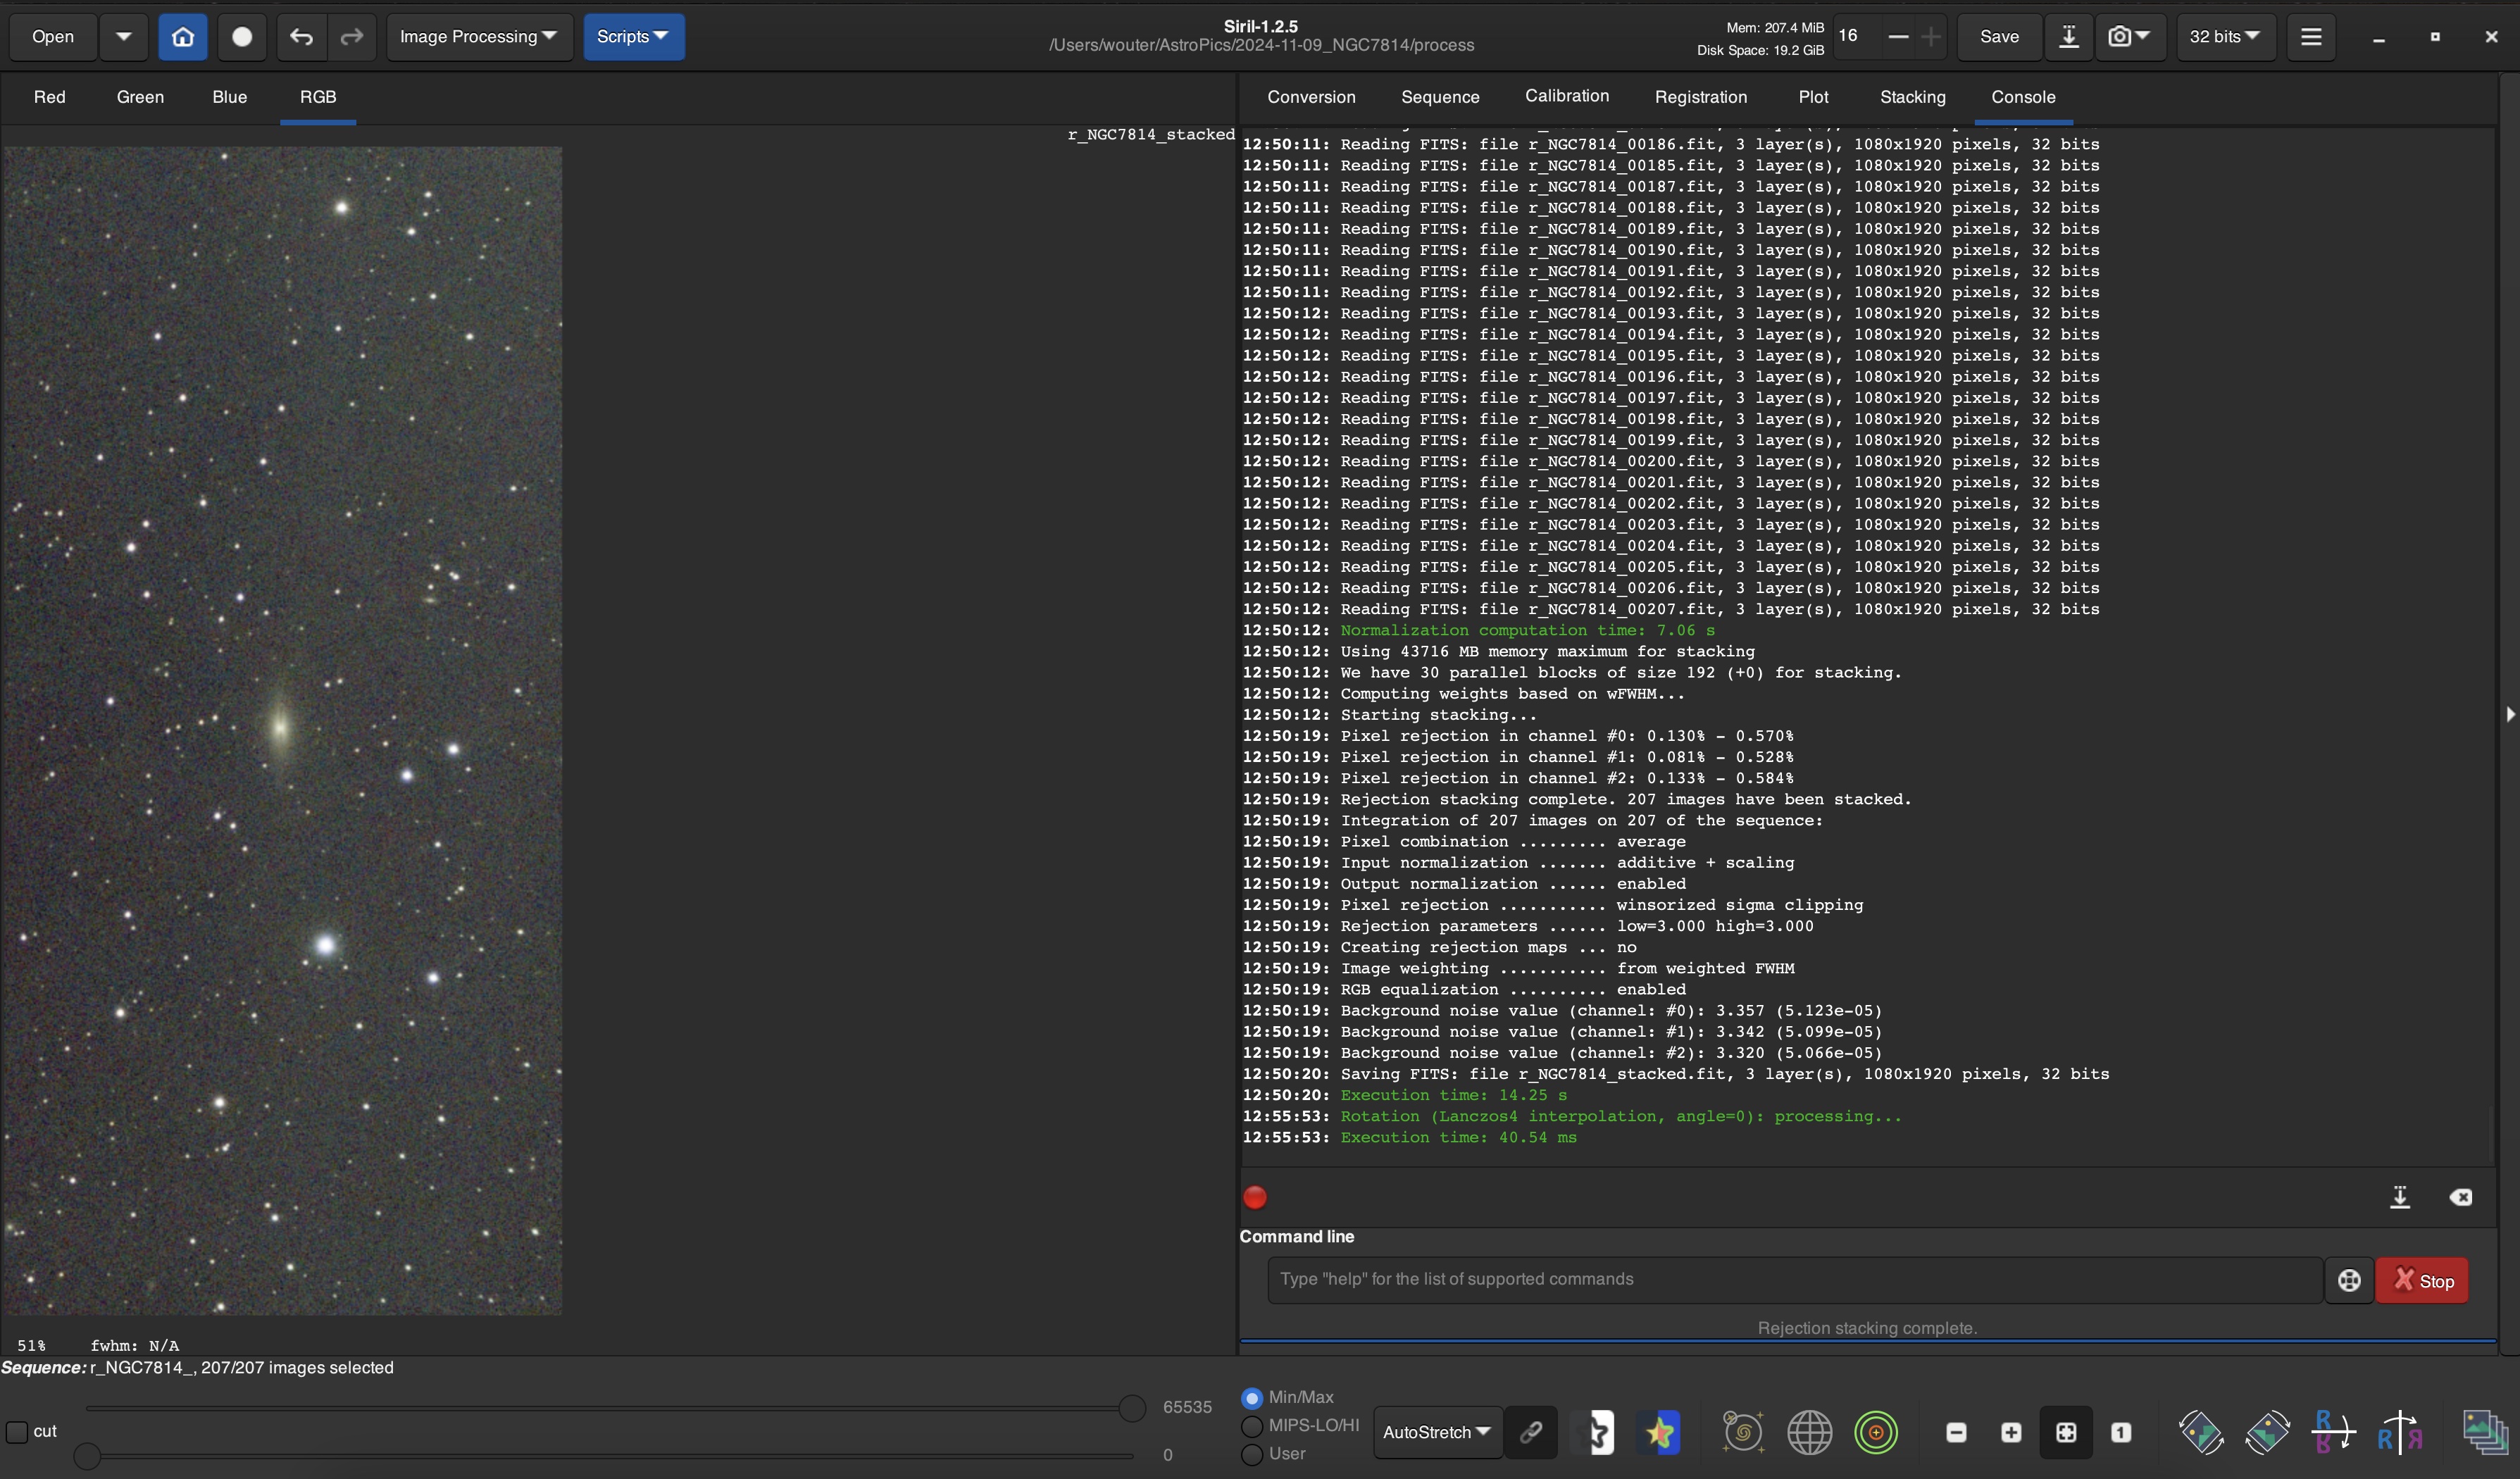
Task: Open the 32 bits dropdown
Action: tap(2225, 37)
